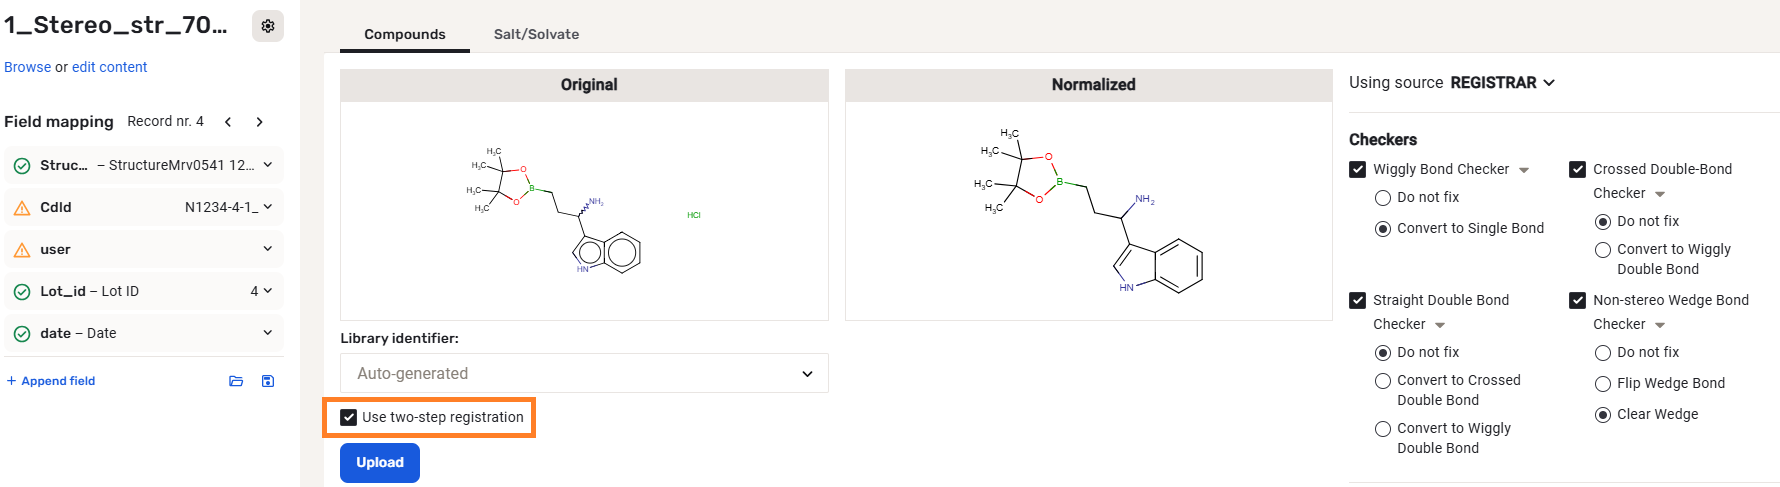Disable the Wiggly Bond Checker checkbox
Viewport: 1780px width, 487px height.
point(1358,170)
